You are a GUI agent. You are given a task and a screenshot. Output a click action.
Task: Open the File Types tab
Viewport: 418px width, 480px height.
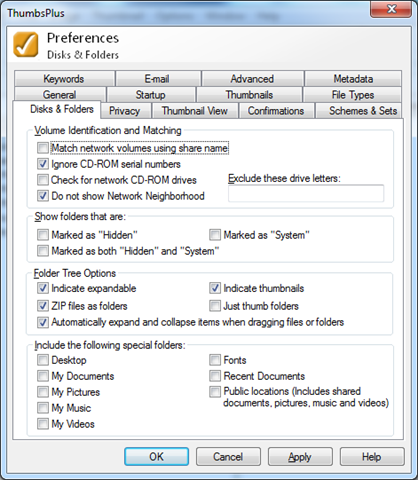(352, 95)
